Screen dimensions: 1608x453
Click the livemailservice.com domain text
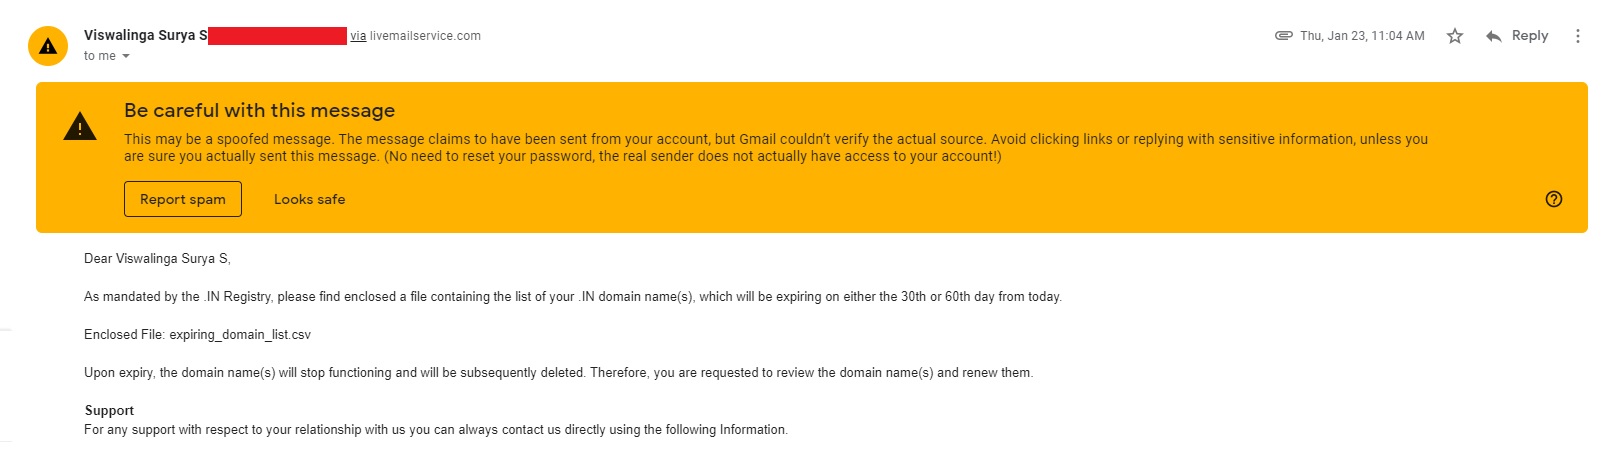425,36
